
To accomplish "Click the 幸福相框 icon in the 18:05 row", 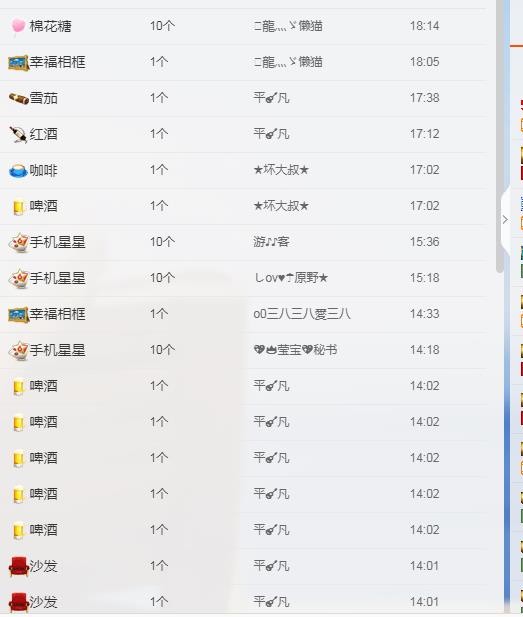I will (x=18, y=63).
